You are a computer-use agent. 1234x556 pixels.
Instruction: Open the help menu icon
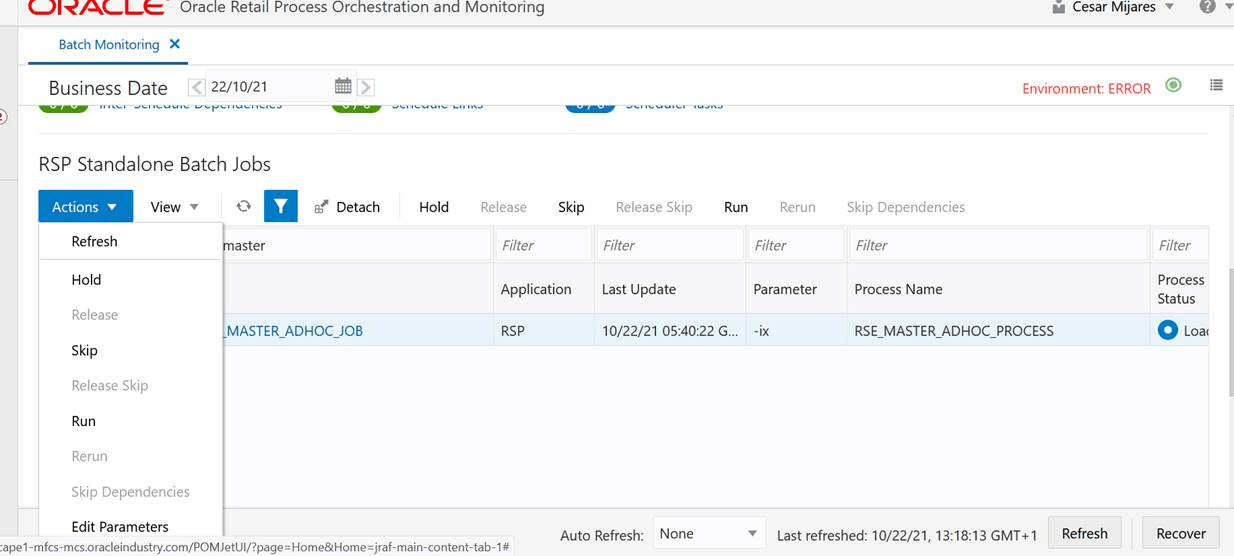tap(1207, 7)
